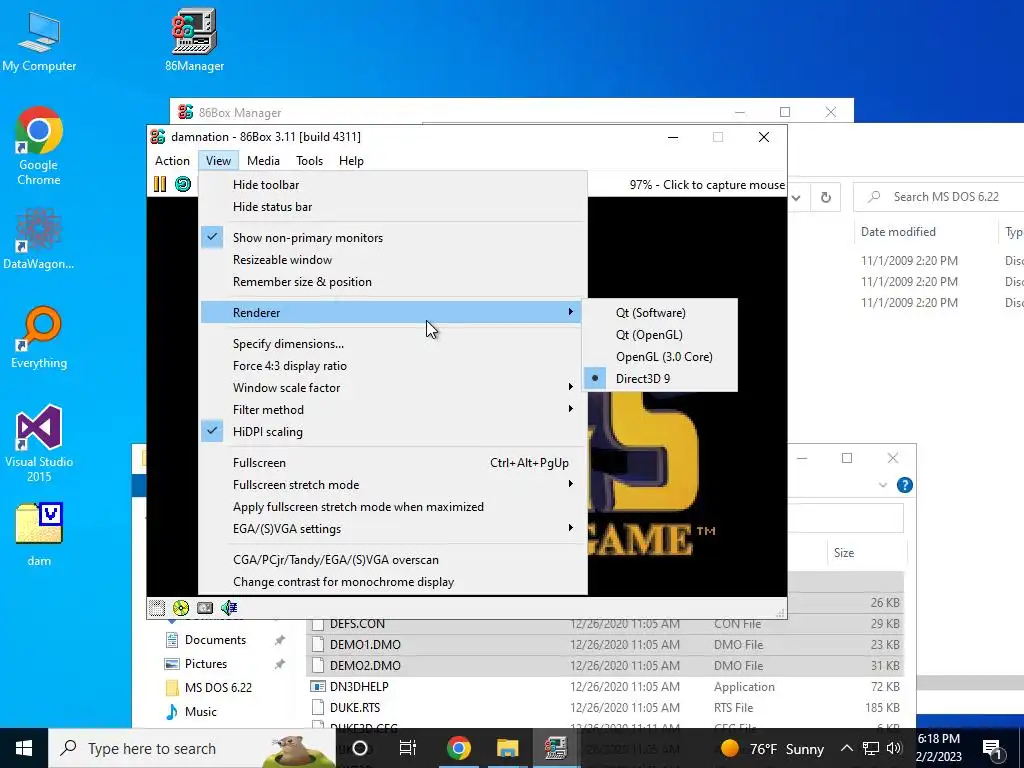Open the Media menu
This screenshot has height=768, width=1024.
click(x=263, y=161)
